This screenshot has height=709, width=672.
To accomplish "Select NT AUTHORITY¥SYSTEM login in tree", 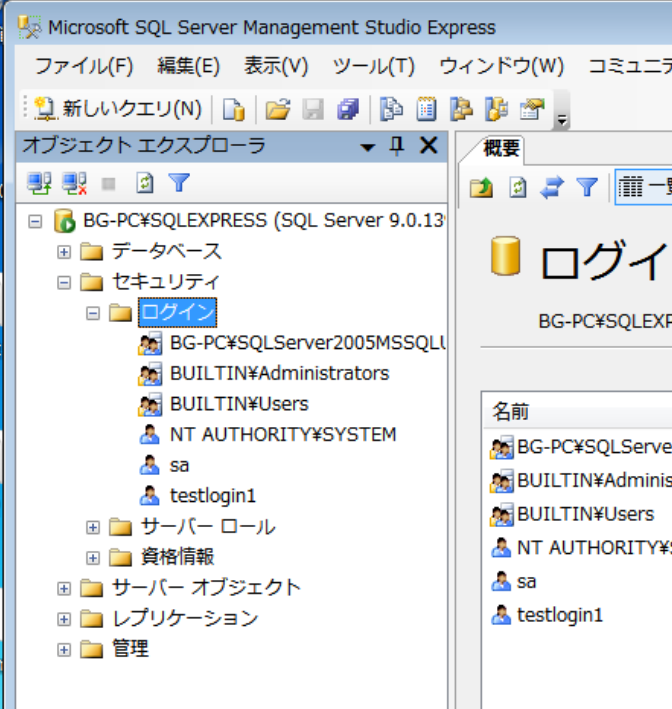I will (x=283, y=435).
